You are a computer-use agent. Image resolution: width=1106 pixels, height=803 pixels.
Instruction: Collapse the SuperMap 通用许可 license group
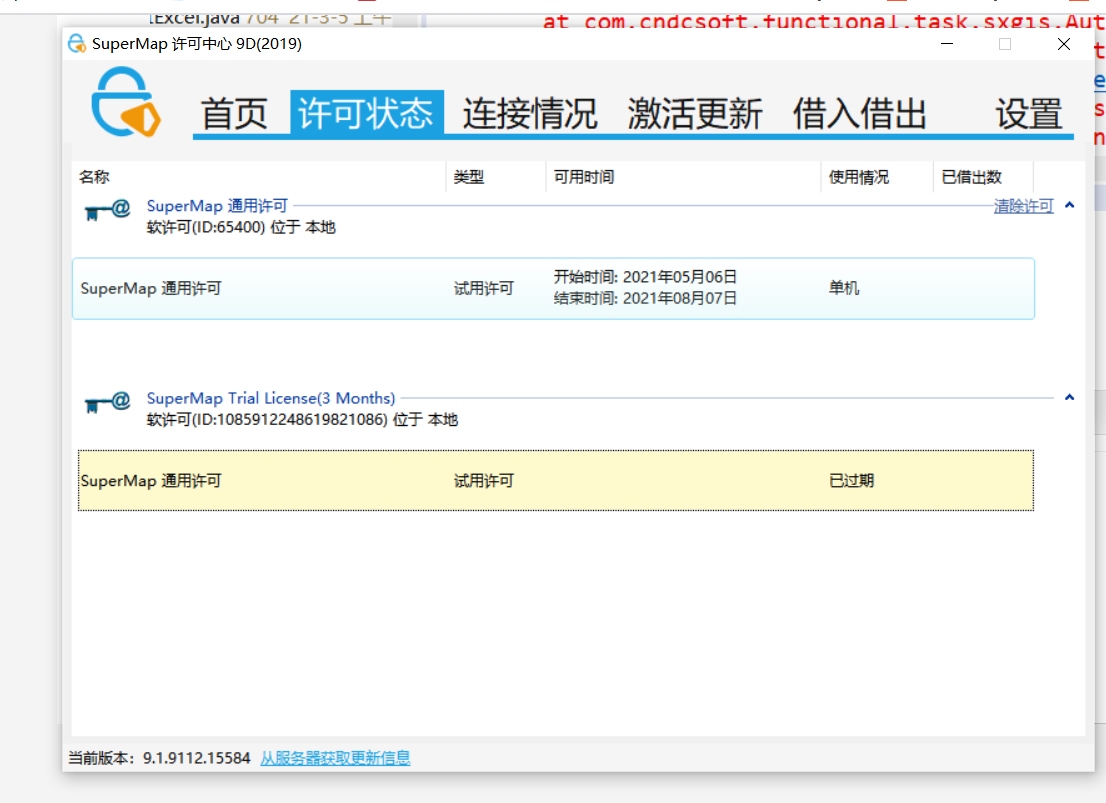pos(1069,205)
